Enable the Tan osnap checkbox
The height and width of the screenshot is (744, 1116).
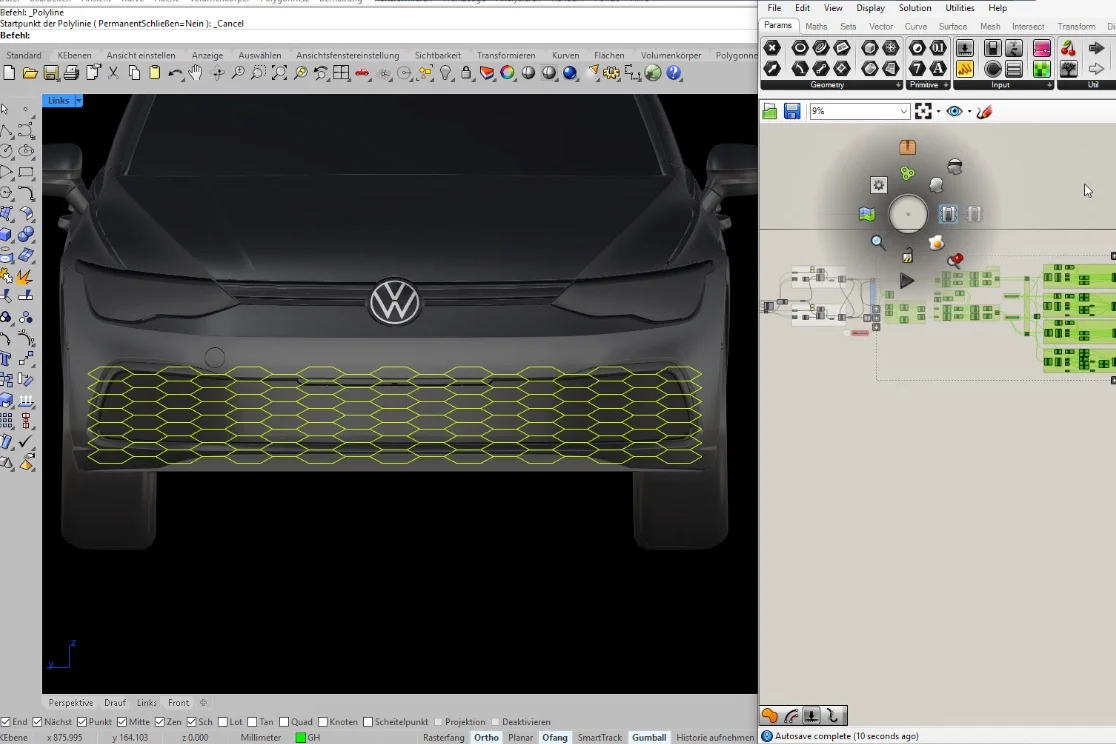pyautogui.click(x=252, y=722)
